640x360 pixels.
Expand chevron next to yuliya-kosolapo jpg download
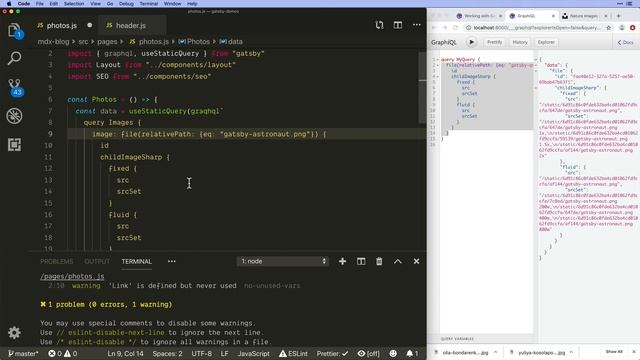tap(571, 352)
